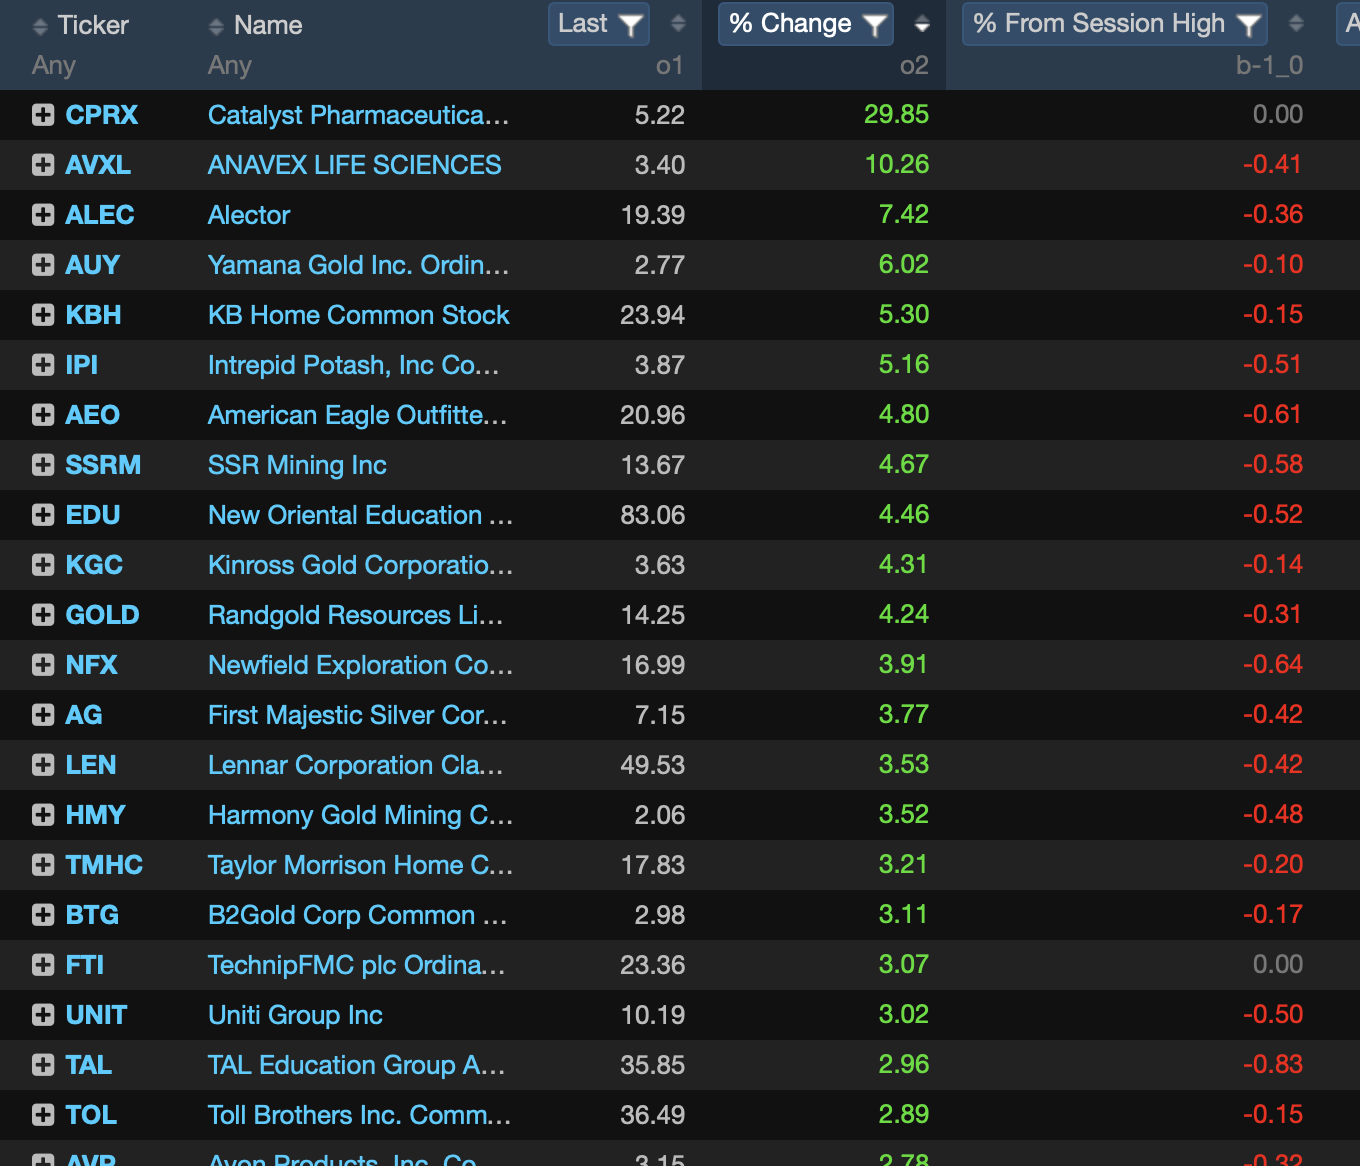
Task: Click the plus icon beside AUY
Action: pos(43,265)
